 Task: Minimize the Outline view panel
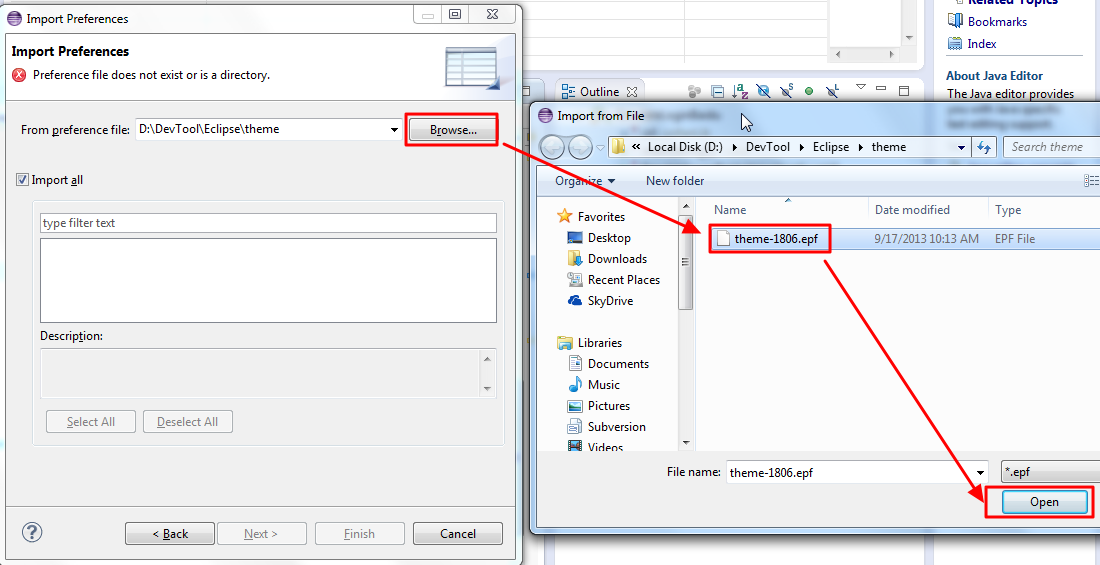click(882, 89)
